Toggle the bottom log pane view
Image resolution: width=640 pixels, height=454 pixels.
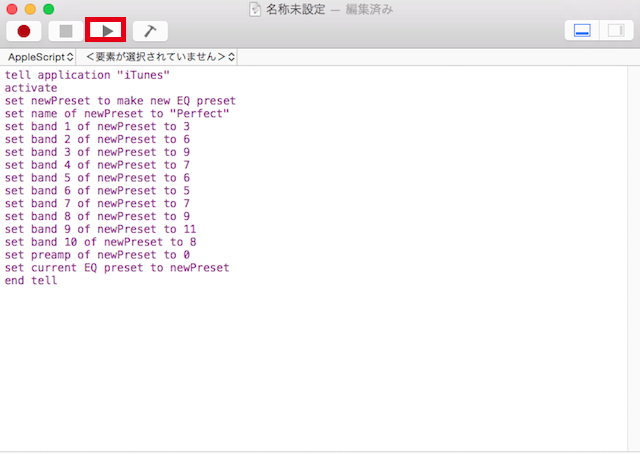582,31
